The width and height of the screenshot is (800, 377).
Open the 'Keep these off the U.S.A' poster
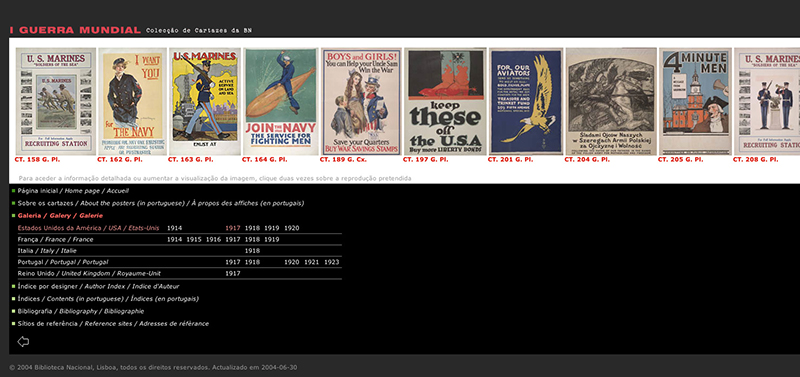tap(445, 102)
